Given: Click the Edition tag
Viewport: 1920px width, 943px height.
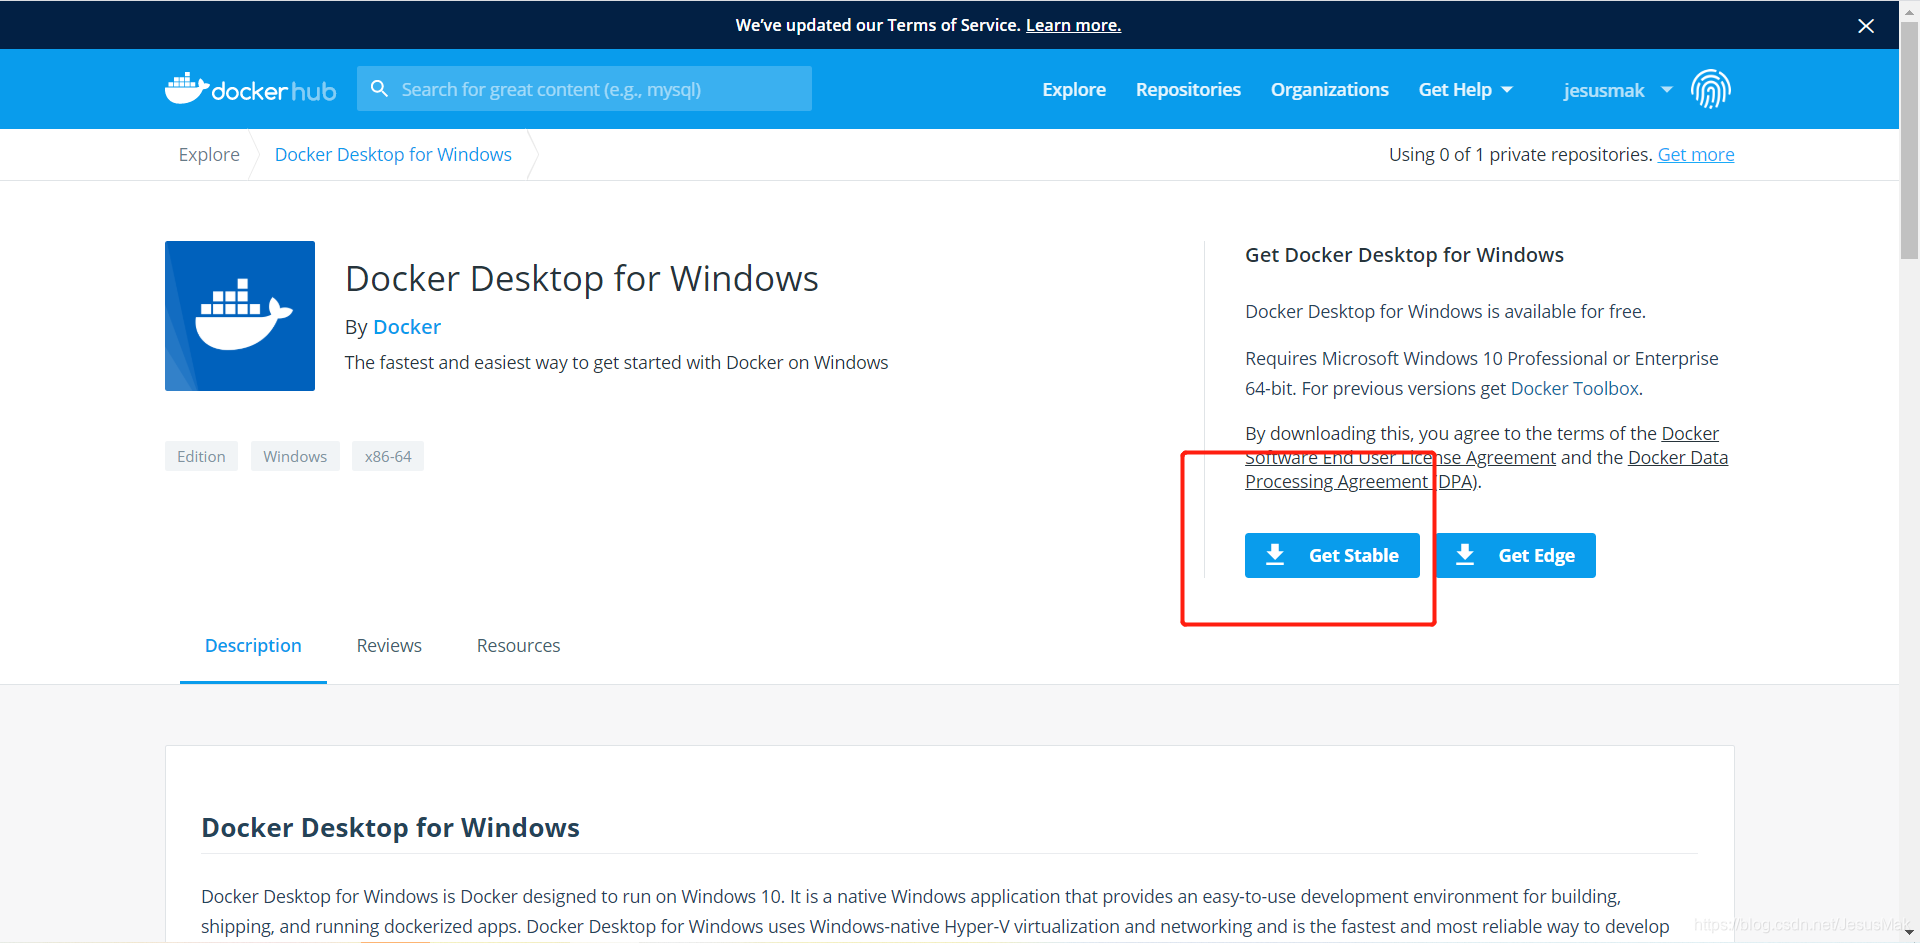Looking at the screenshot, I should click(x=201, y=456).
